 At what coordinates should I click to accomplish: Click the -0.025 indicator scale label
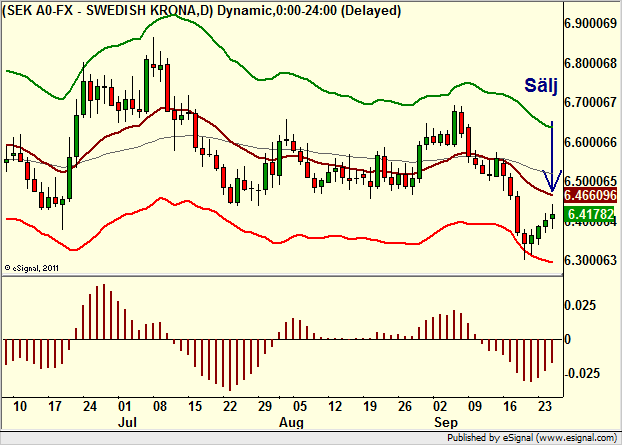(582, 373)
